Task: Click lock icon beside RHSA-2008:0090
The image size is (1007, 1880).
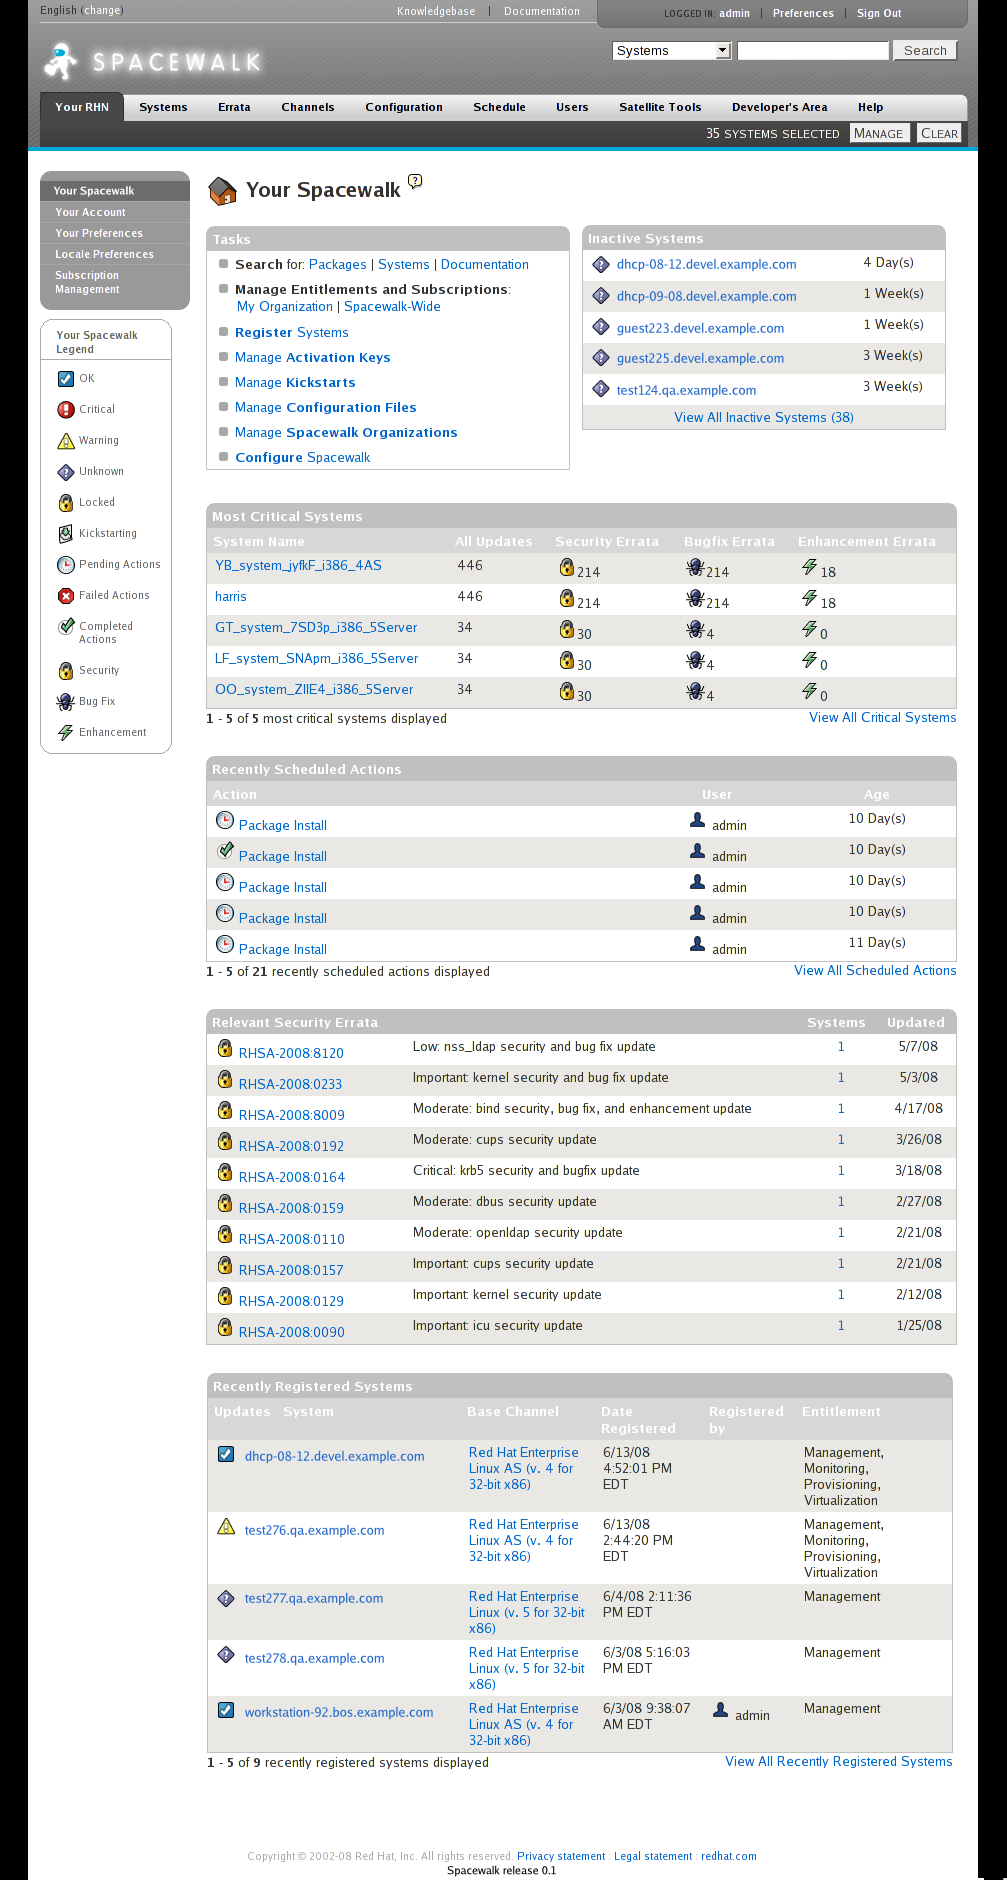Action: coord(225,1327)
